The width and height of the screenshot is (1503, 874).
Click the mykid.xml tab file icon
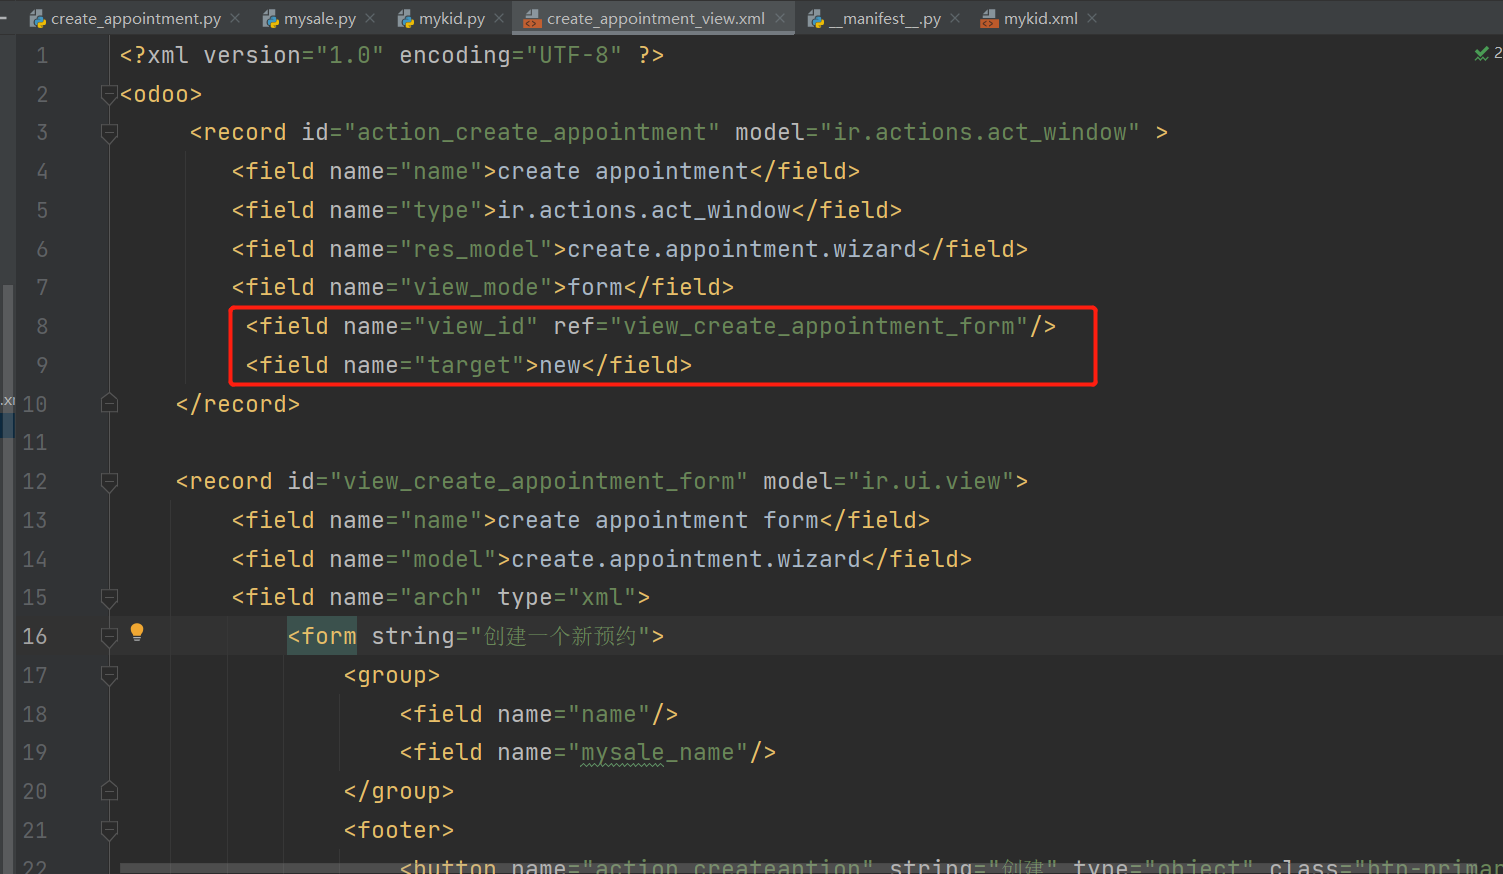click(x=989, y=18)
